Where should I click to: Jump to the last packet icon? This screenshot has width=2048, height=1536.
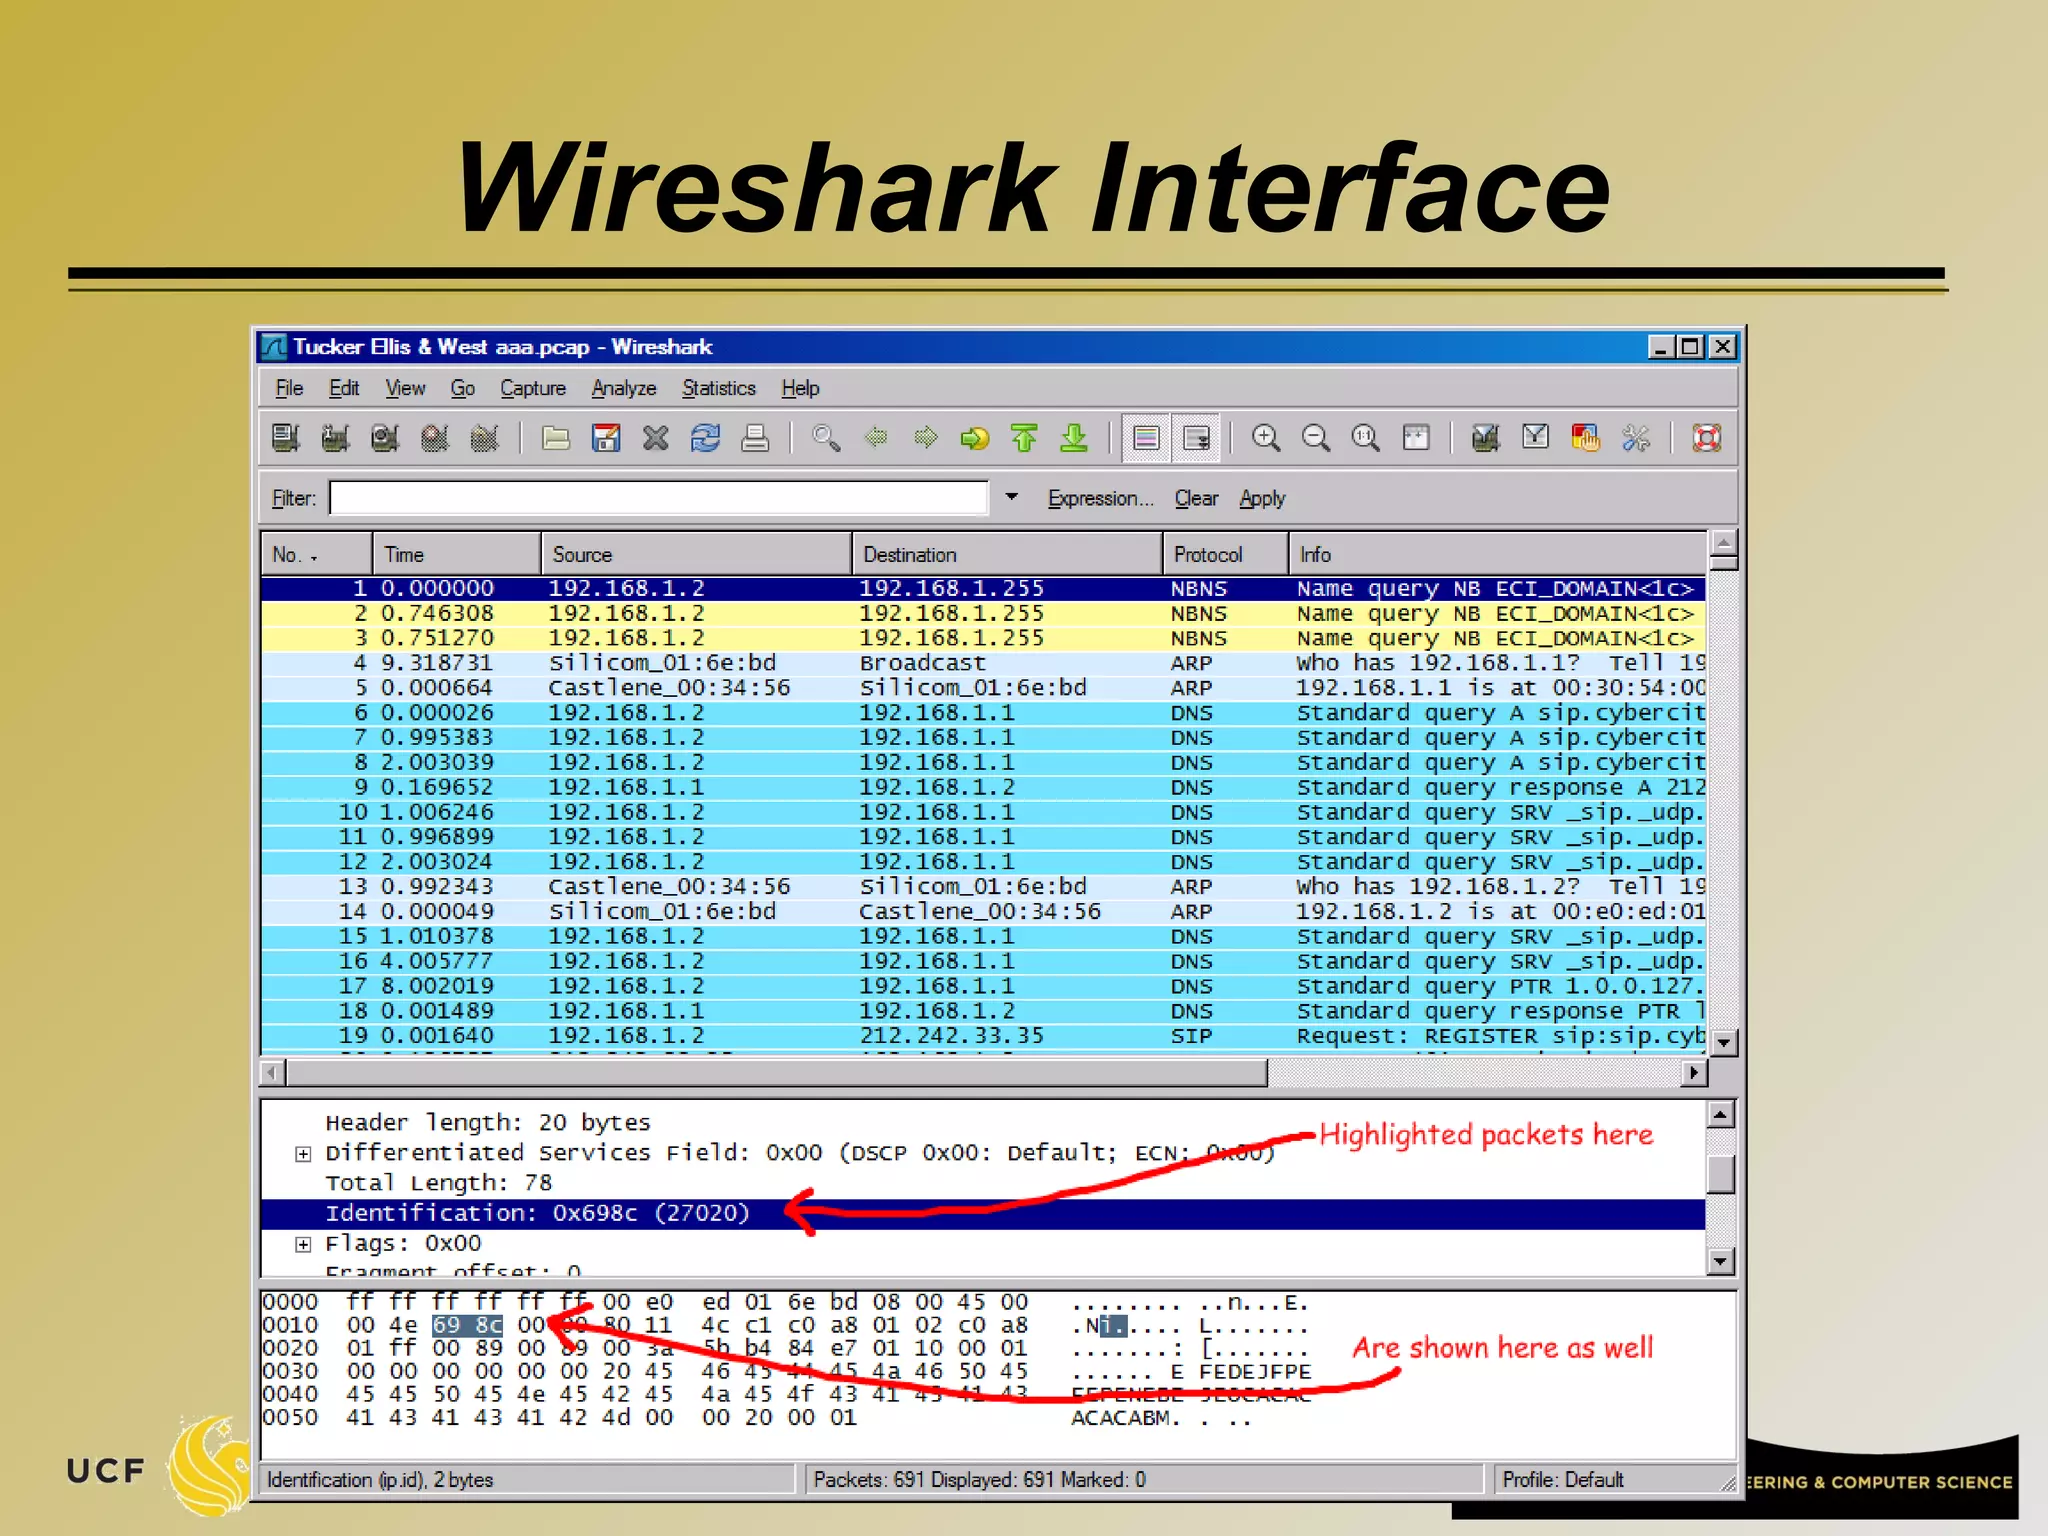tap(1075, 438)
